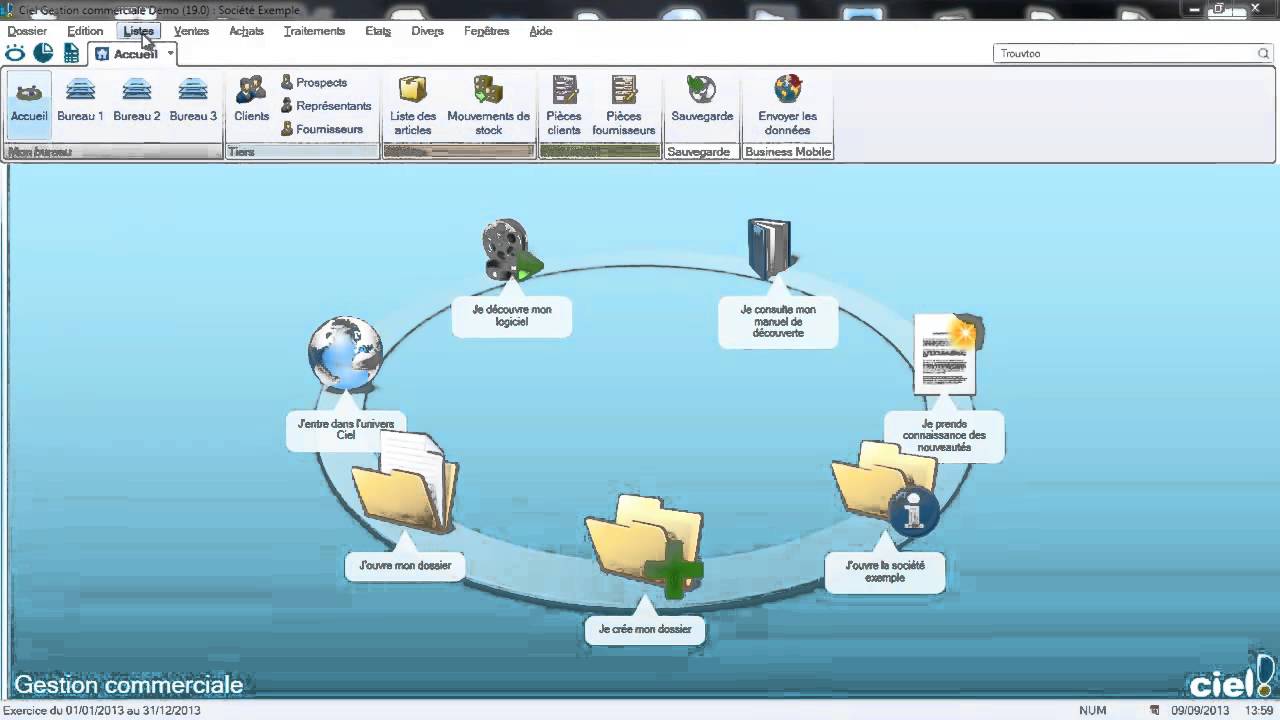Open Pièces fournisseurs
1280x720 pixels.
[x=624, y=106]
